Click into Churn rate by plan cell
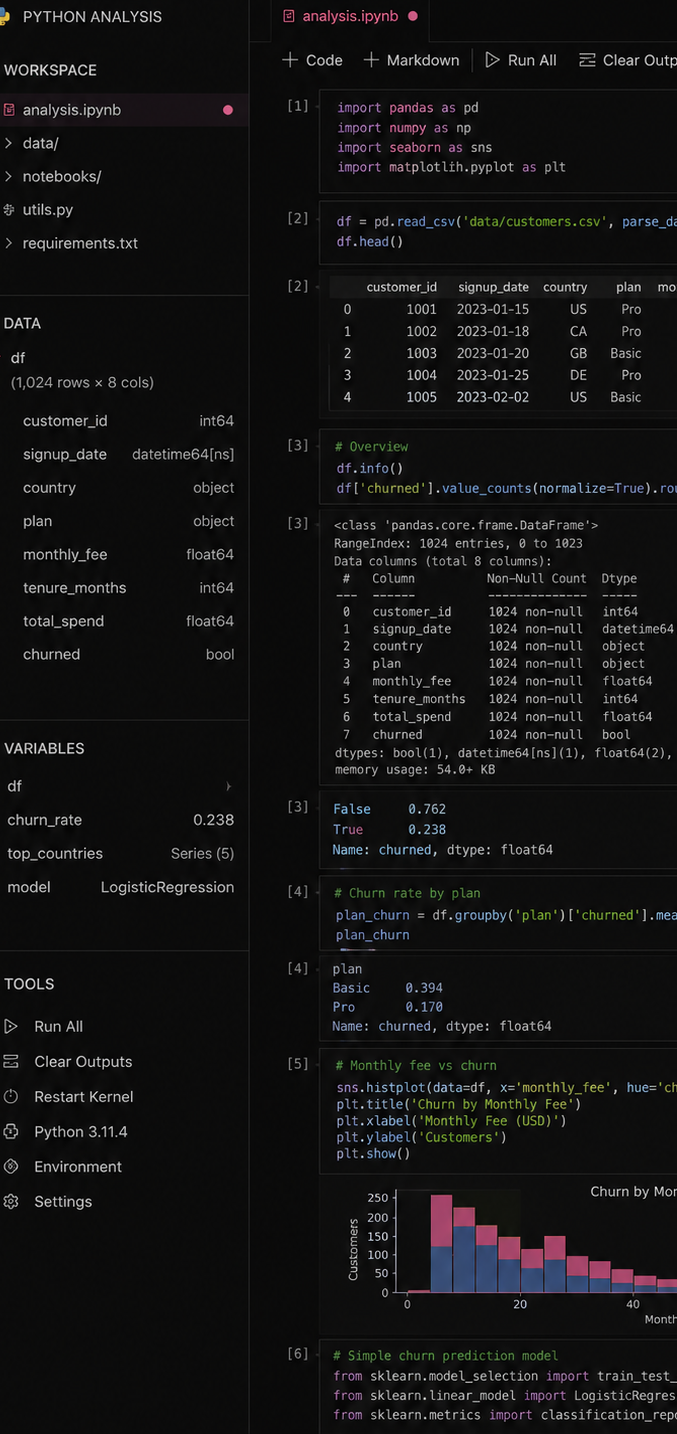This screenshot has height=1434, width=677. 498,914
